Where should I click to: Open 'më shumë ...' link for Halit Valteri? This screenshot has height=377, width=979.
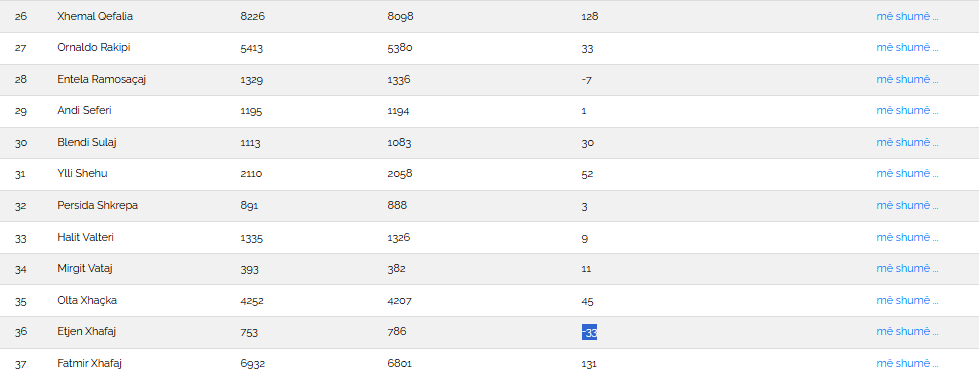[x=907, y=237]
